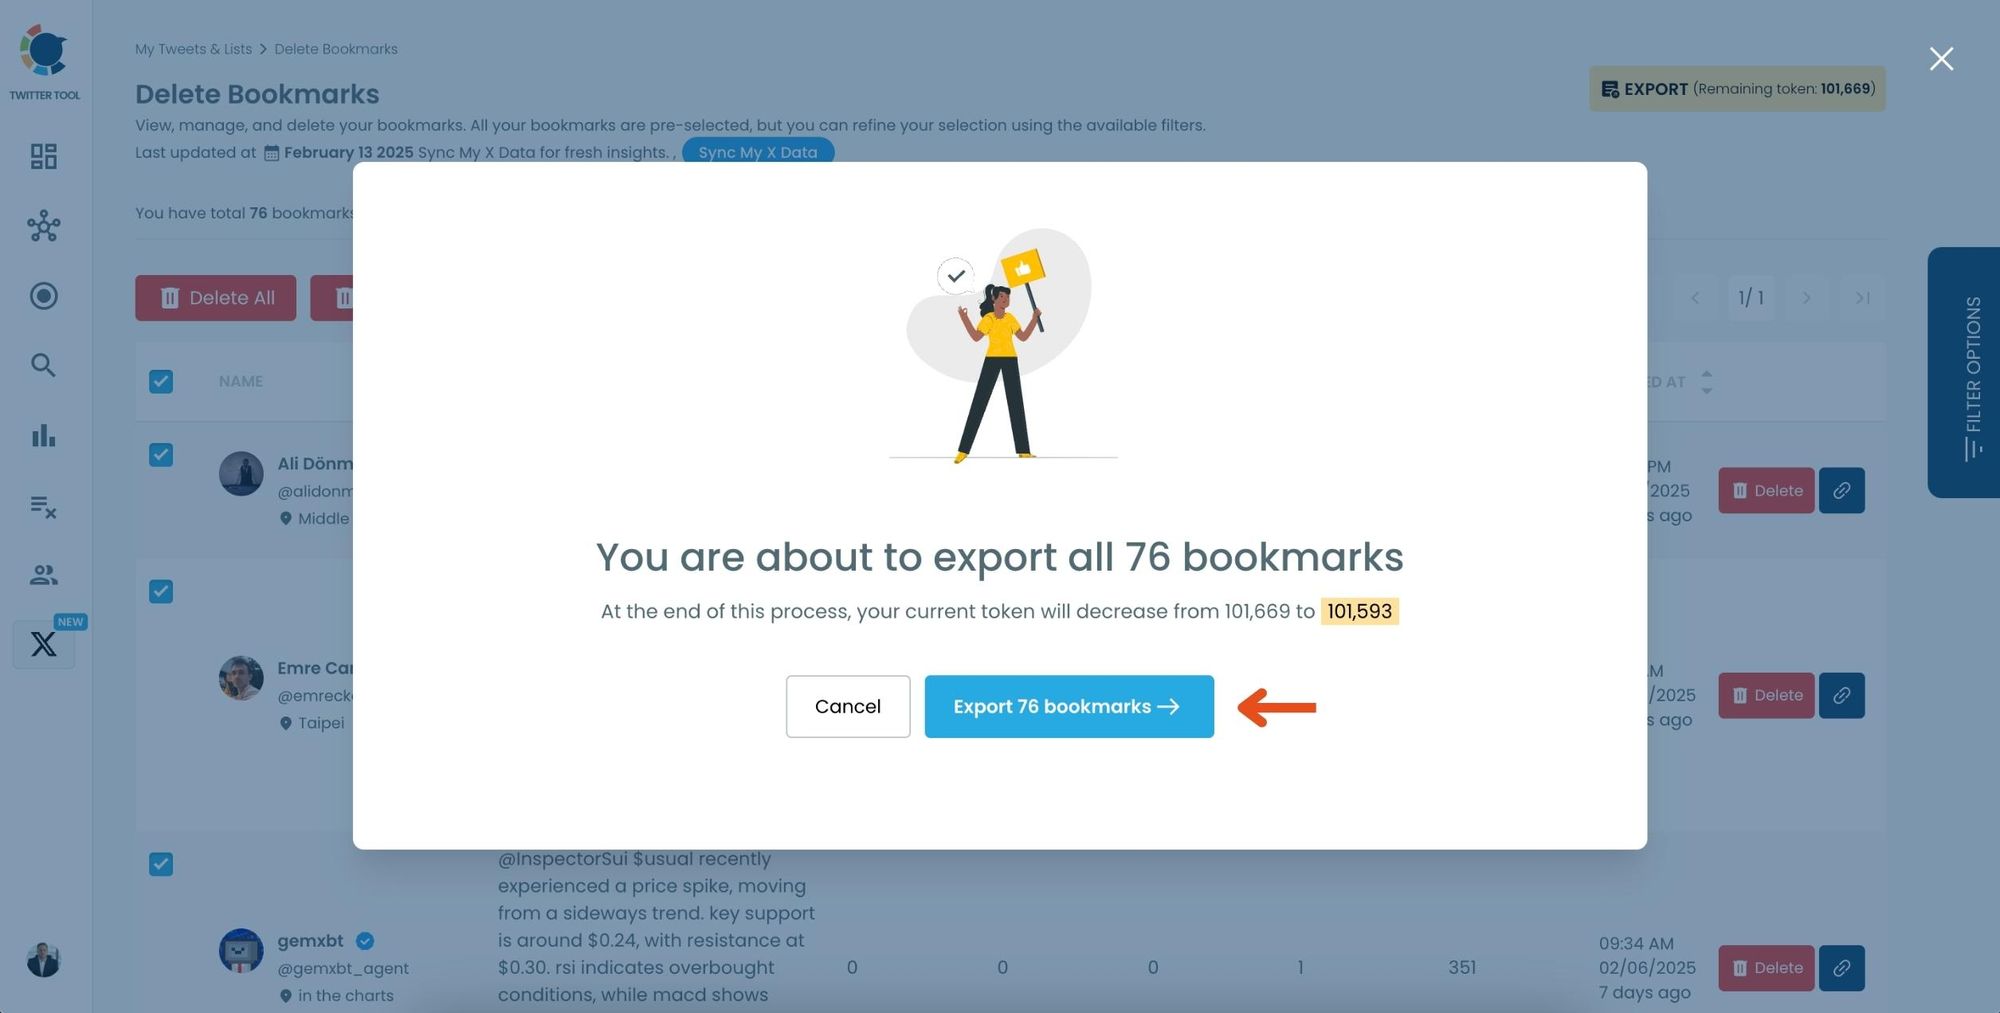Click the EXPORT token indicator at top right
2000x1013 pixels.
point(1737,88)
